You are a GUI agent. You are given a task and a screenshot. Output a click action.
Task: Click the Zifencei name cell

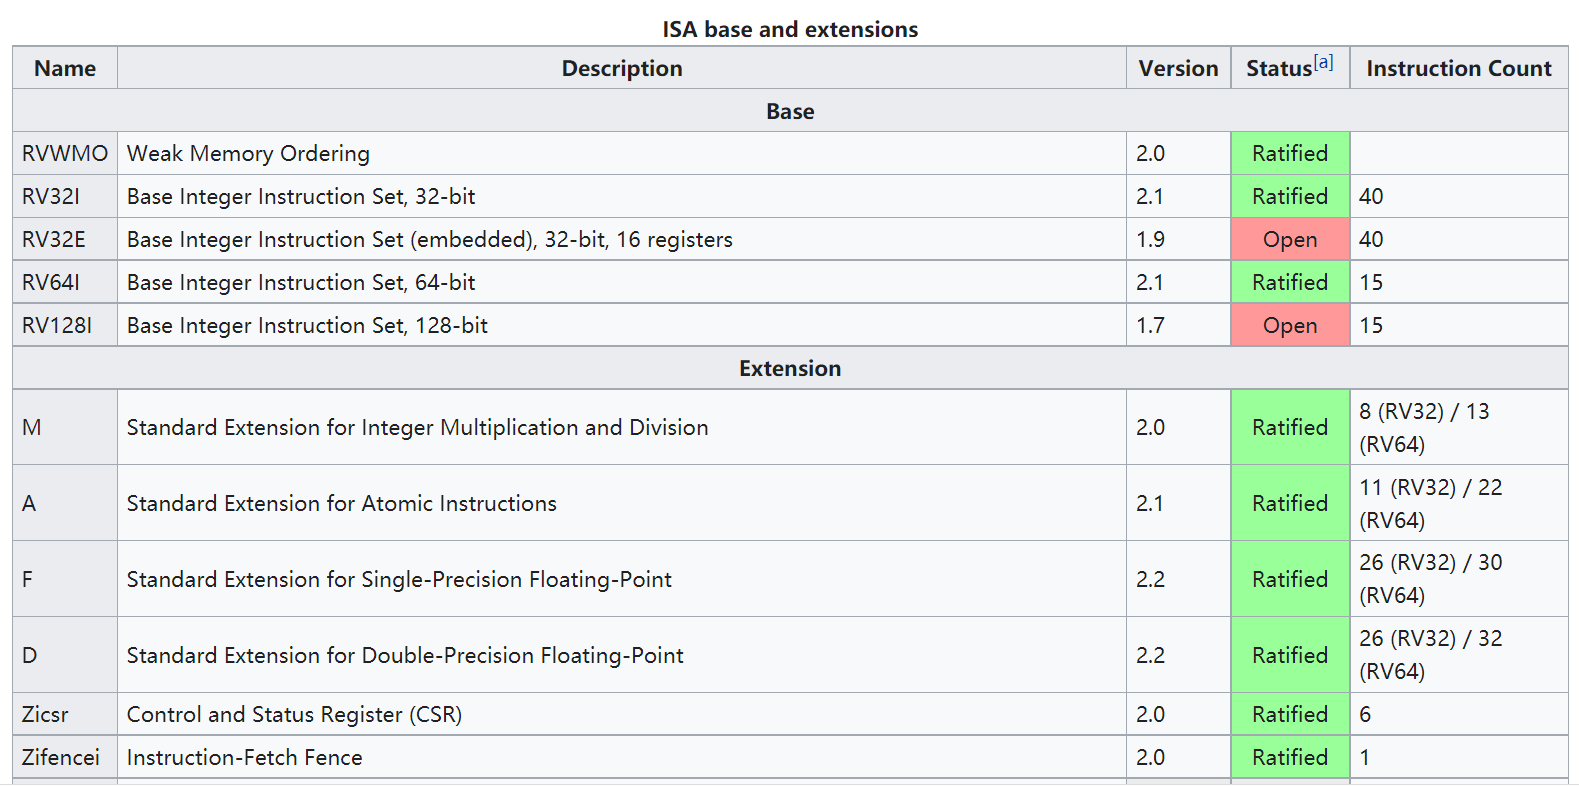pos(61,758)
